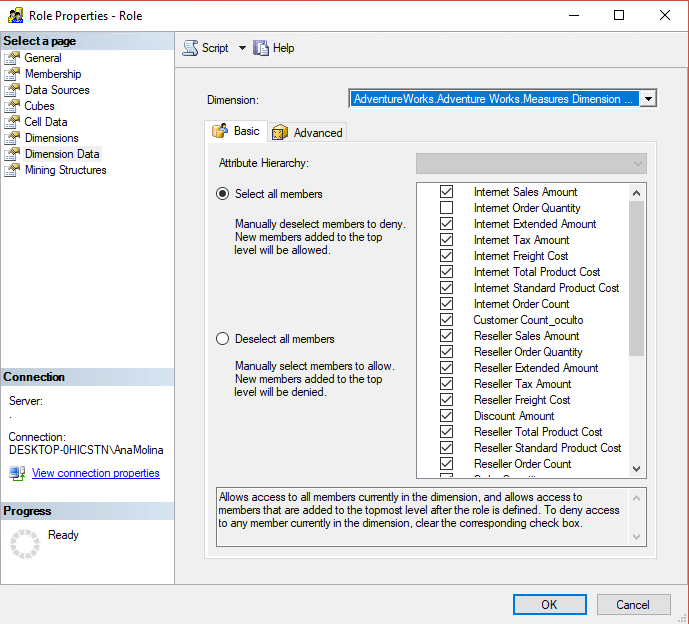Click the General page icon
Screen dimensions: 689x624
point(12,58)
